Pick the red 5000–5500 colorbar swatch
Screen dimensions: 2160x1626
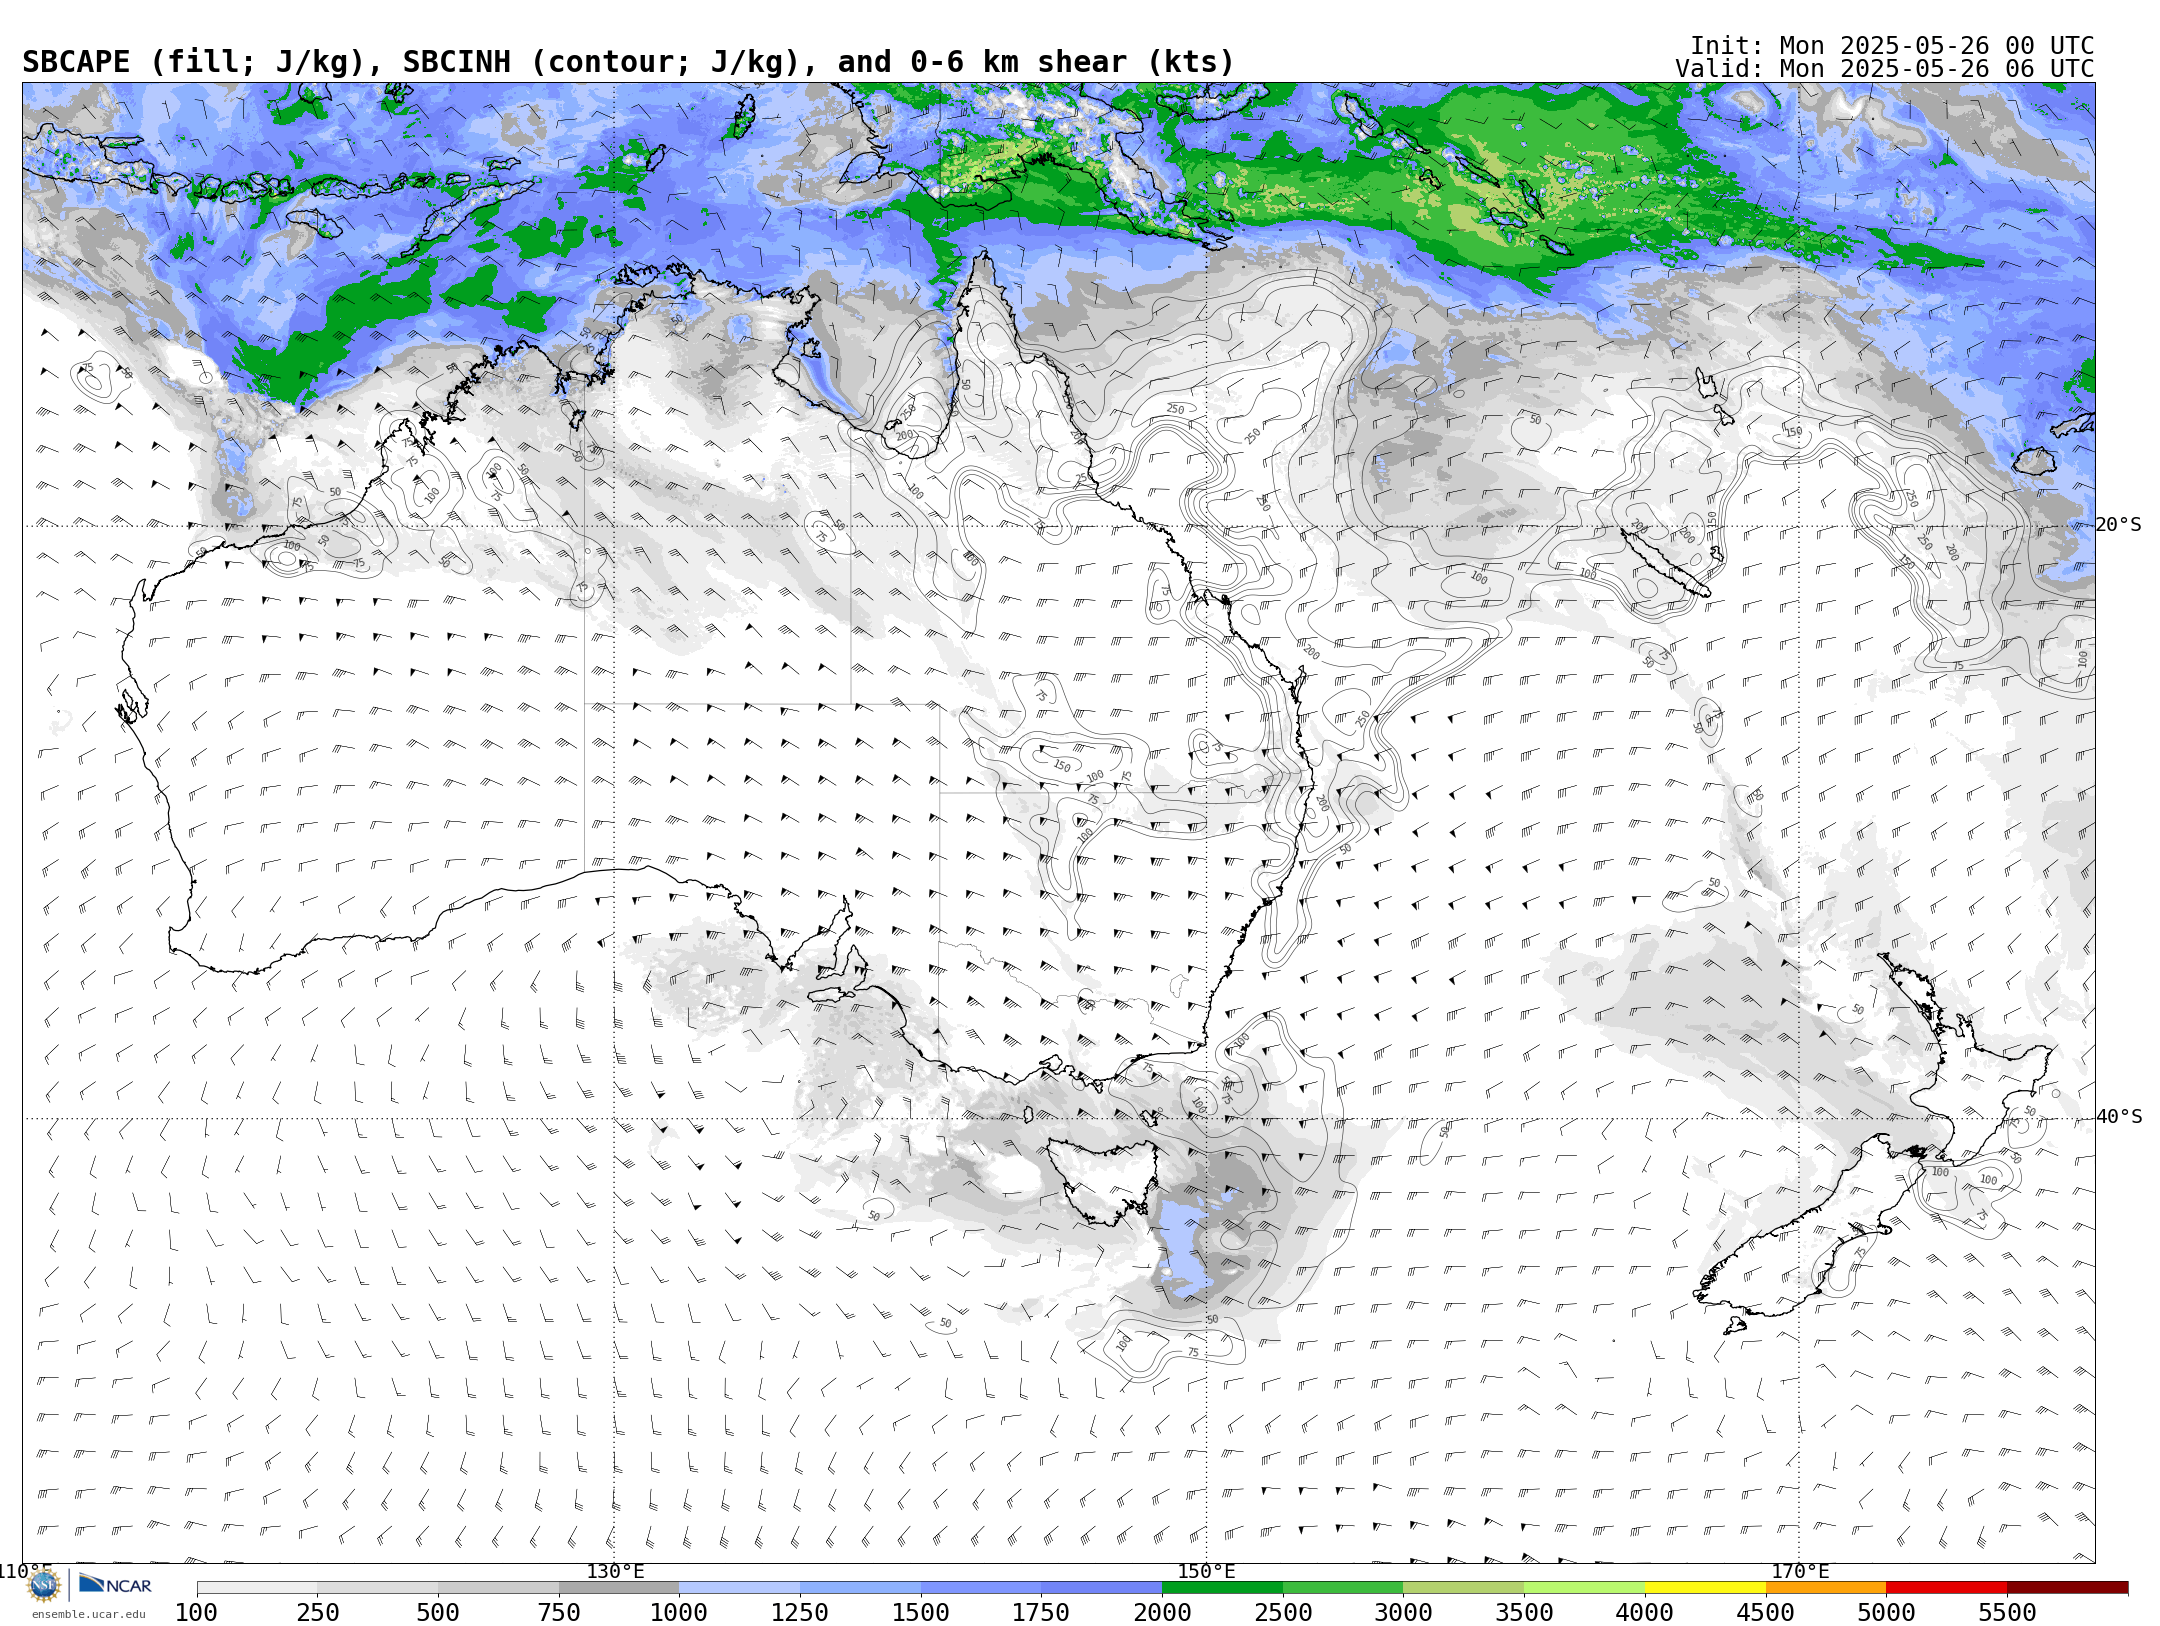click(1946, 1588)
